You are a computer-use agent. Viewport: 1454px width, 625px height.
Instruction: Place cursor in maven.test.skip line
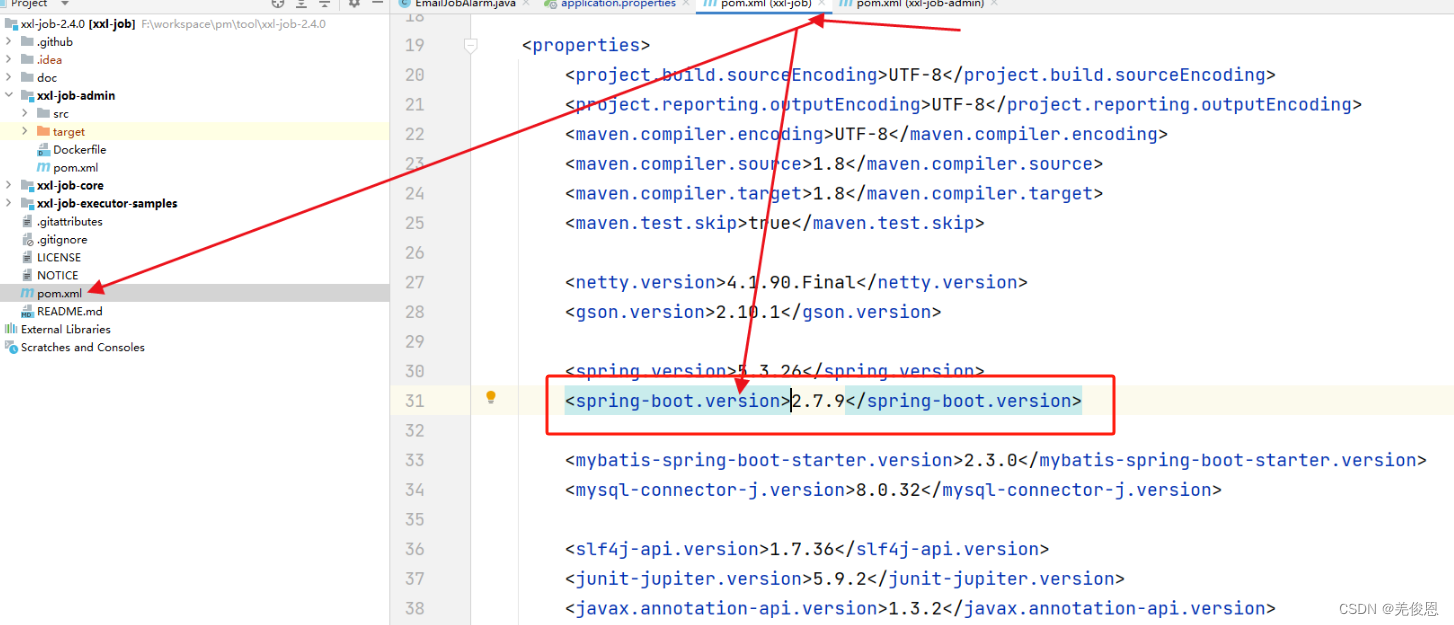[x=774, y=223]
